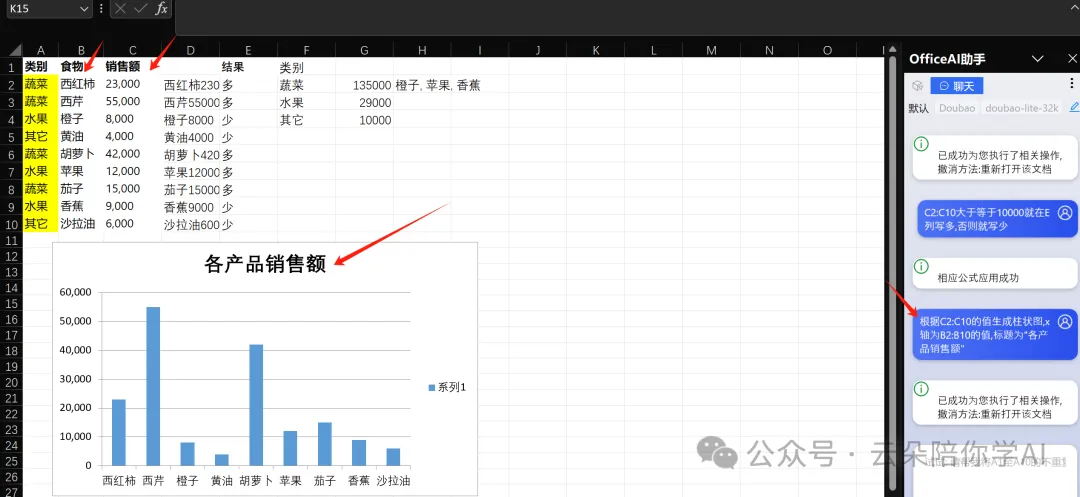The width and height of the screenshot is (1080, 497).
Task: Click the tallest bar for 西芹 in the chart
Action: point(153,386)
